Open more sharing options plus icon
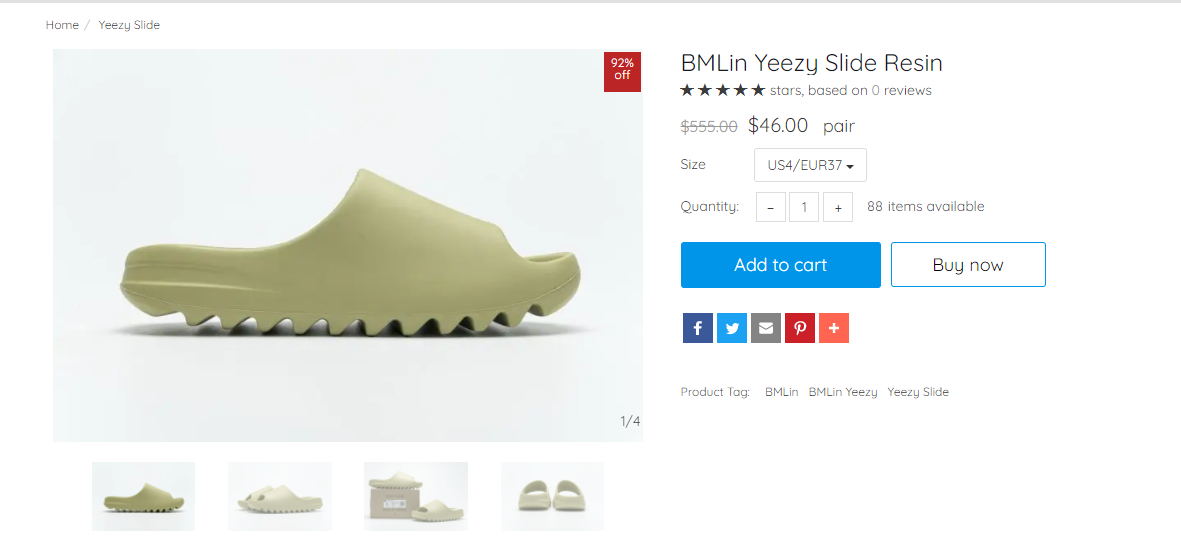The image size is (1181, 545). click(x=834, y=328)
